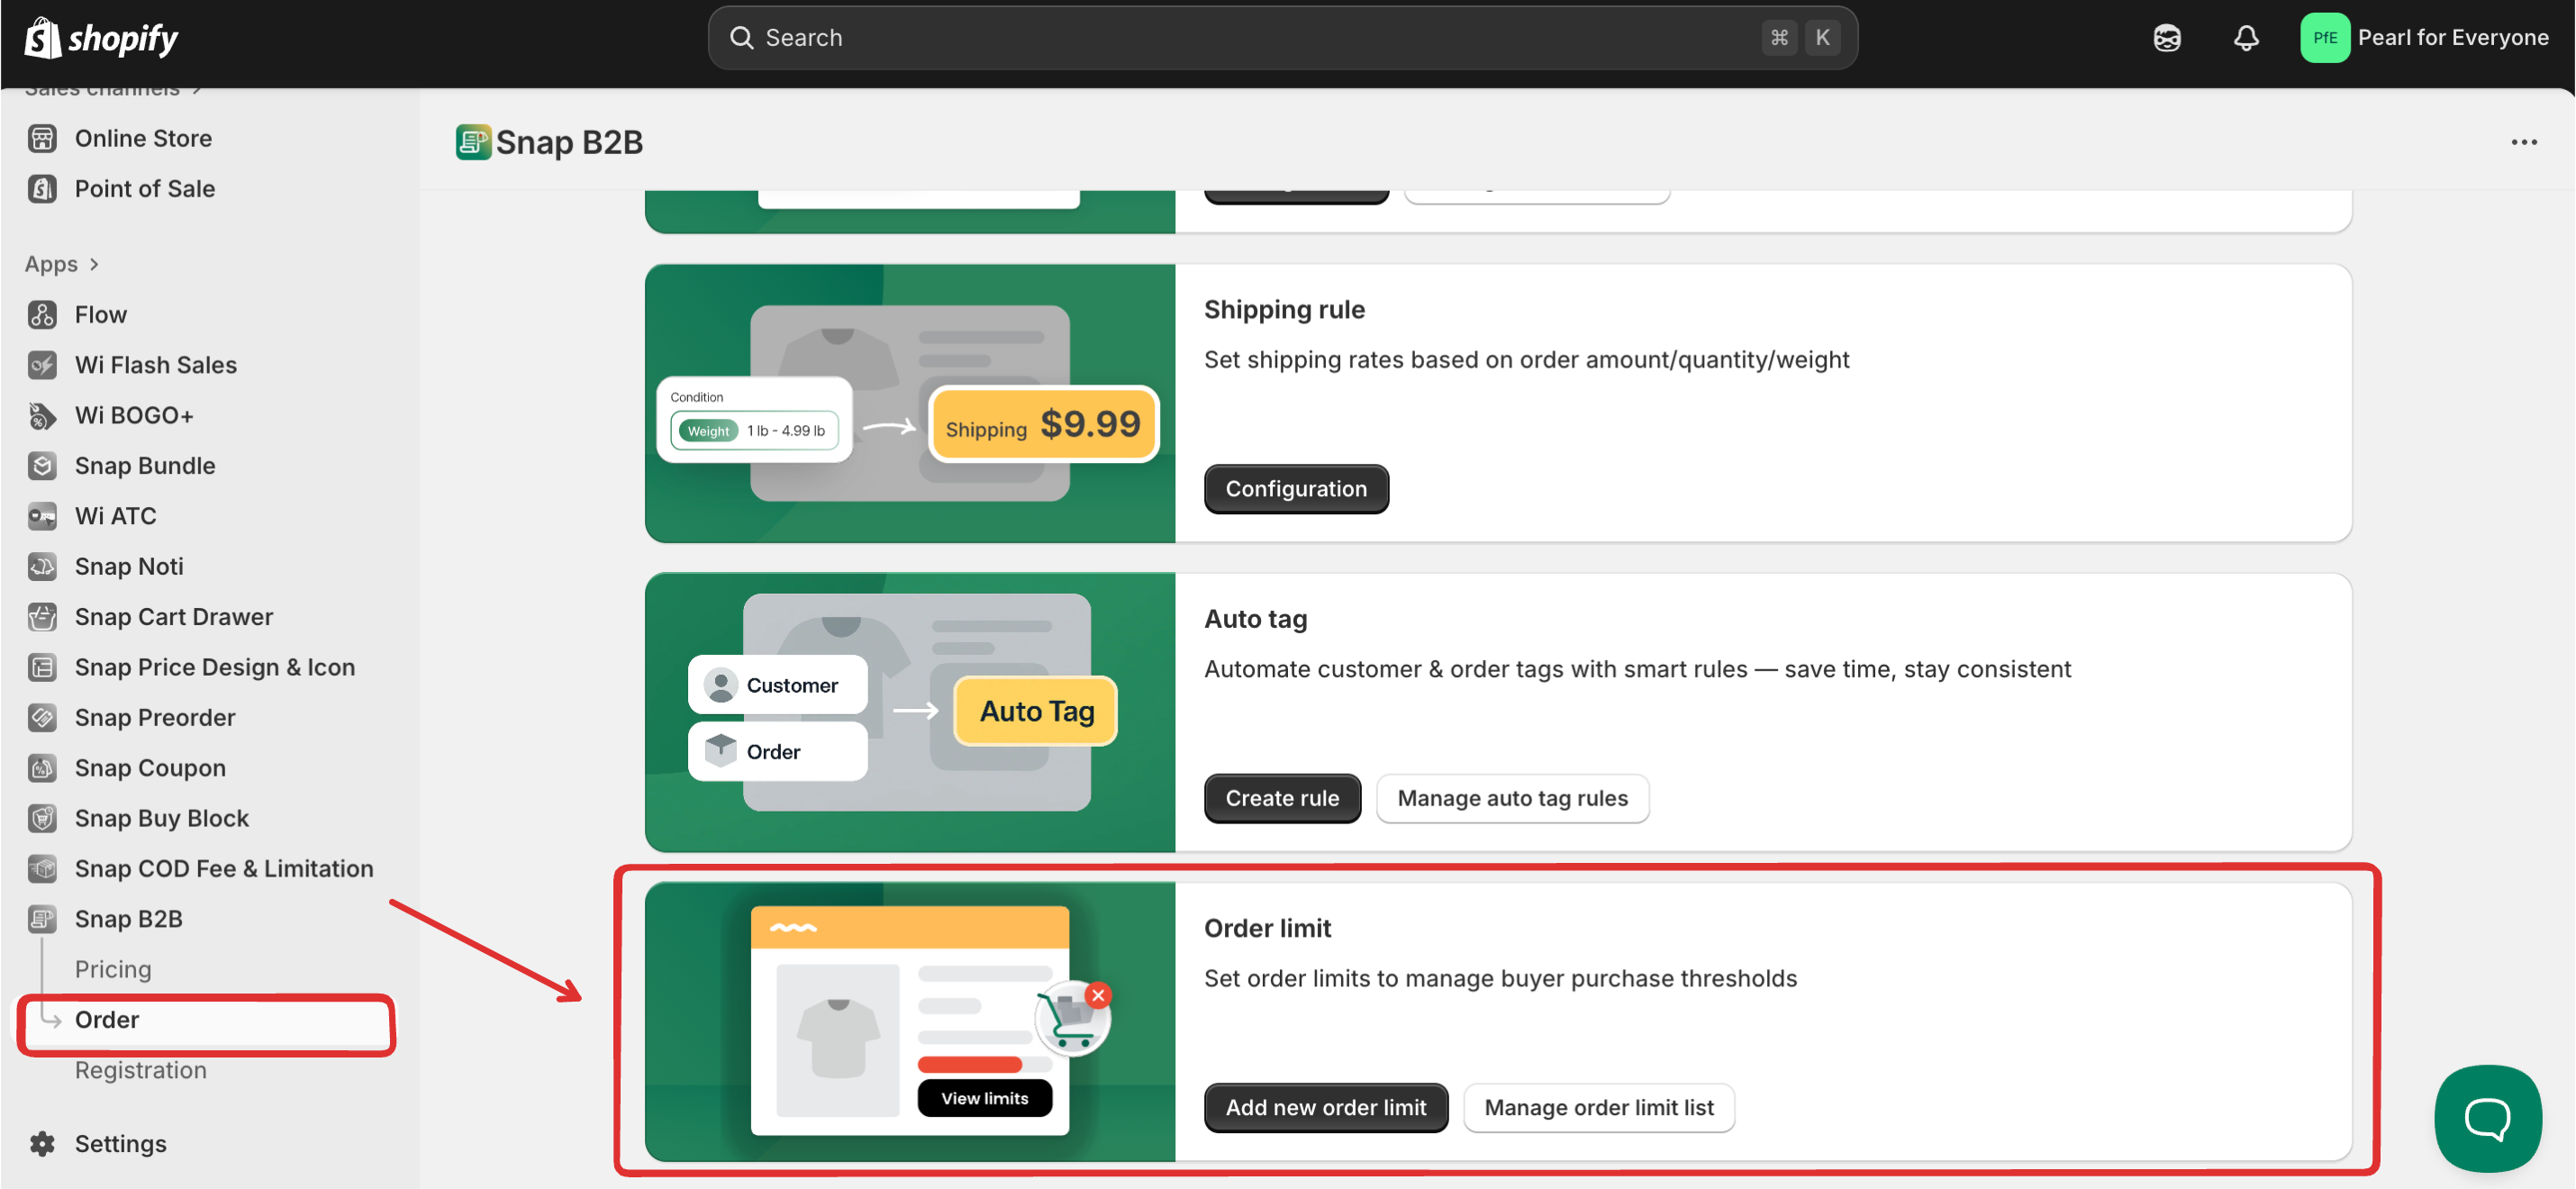Select the Registration submenu item
2576x1189 pixels.
click(141, 1070)
